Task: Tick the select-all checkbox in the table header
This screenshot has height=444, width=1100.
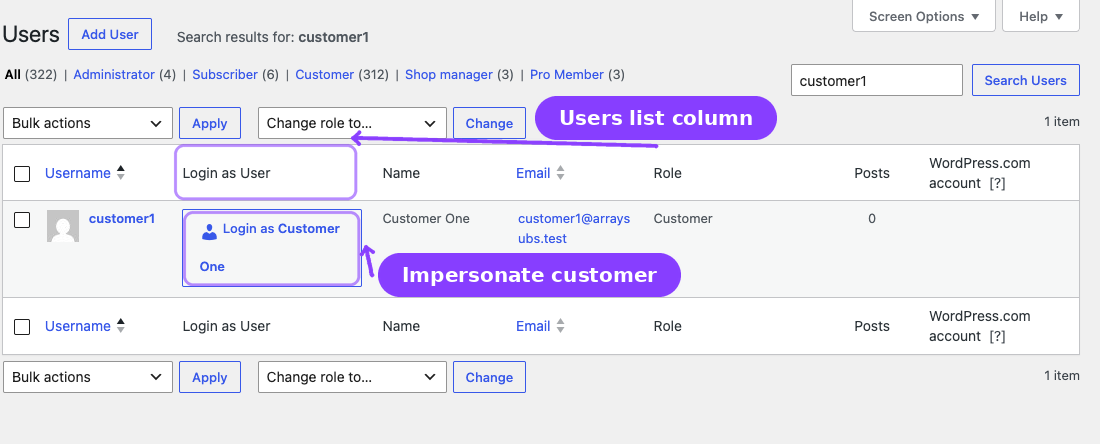Action: 22,174
